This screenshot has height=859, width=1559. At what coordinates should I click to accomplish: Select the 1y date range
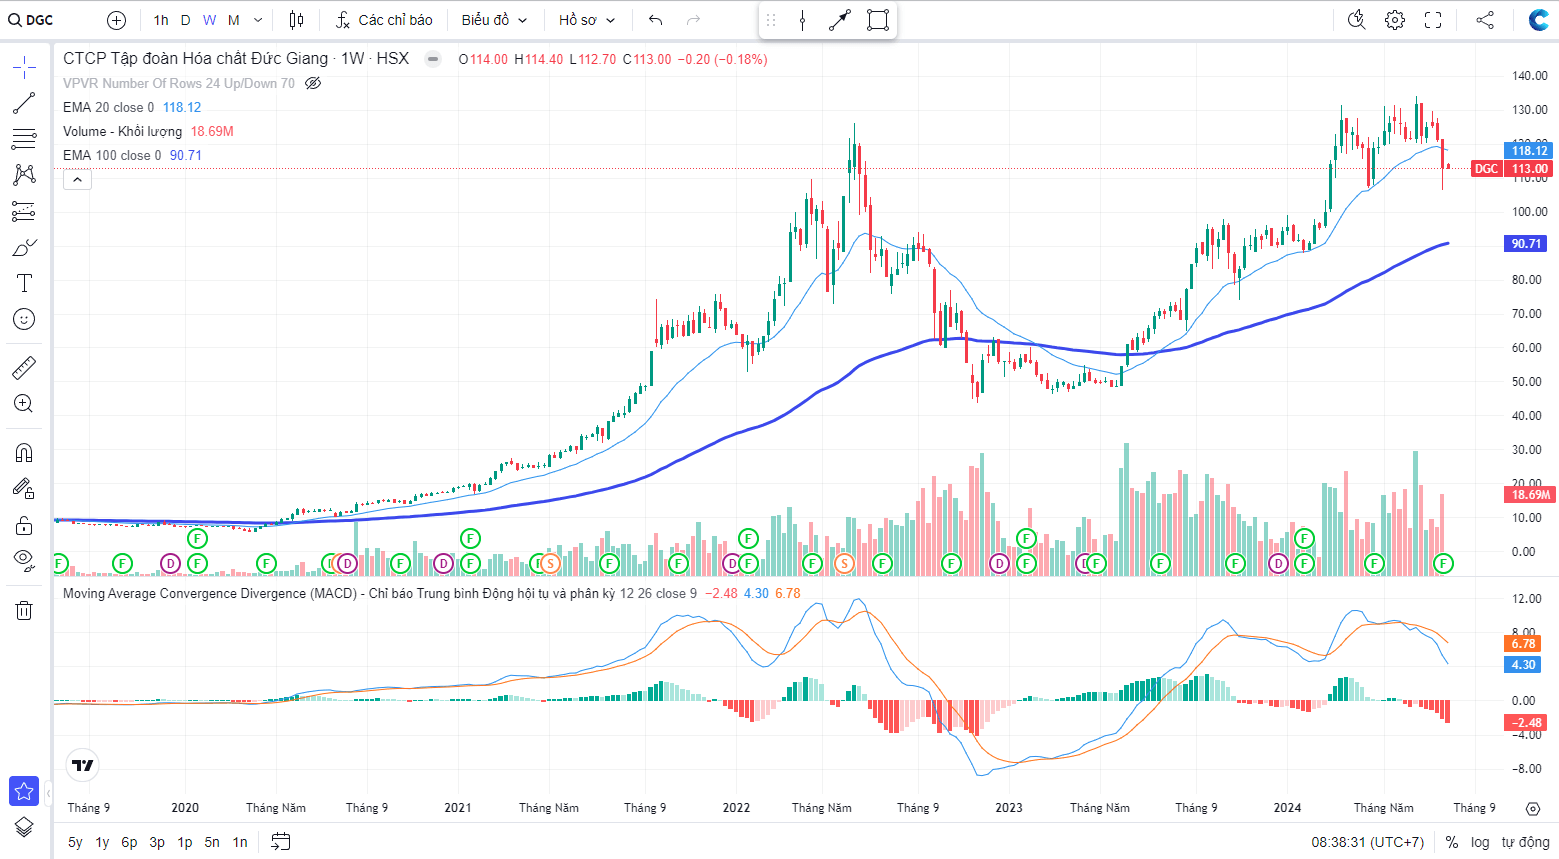tap(102, 842)
